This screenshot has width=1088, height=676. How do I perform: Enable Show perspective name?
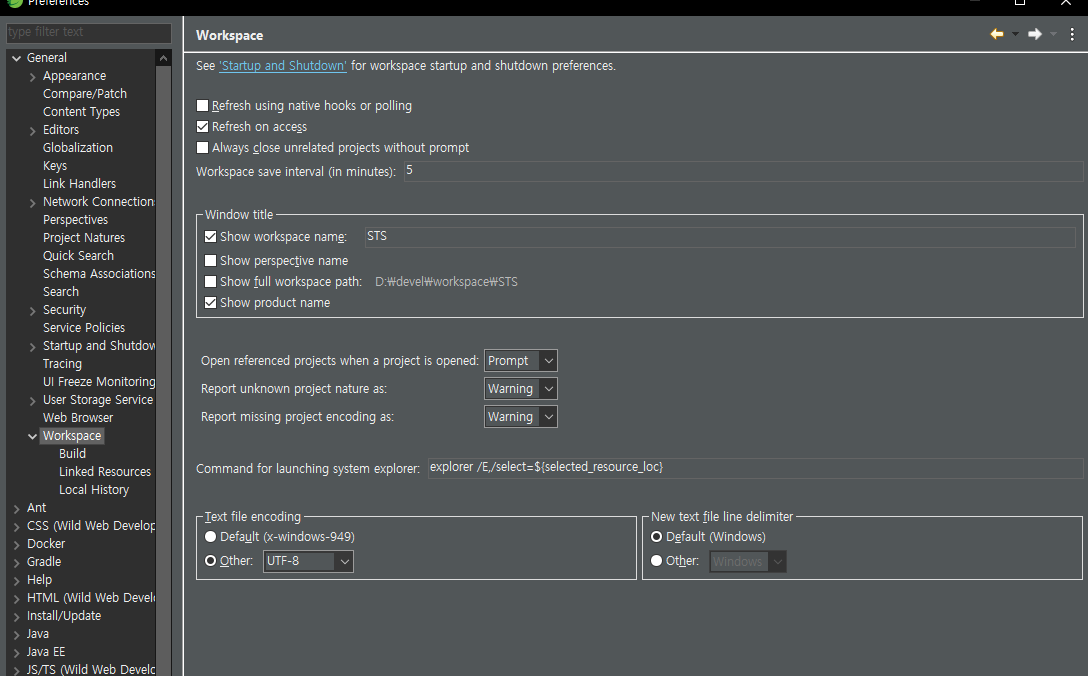pos(210,261)
